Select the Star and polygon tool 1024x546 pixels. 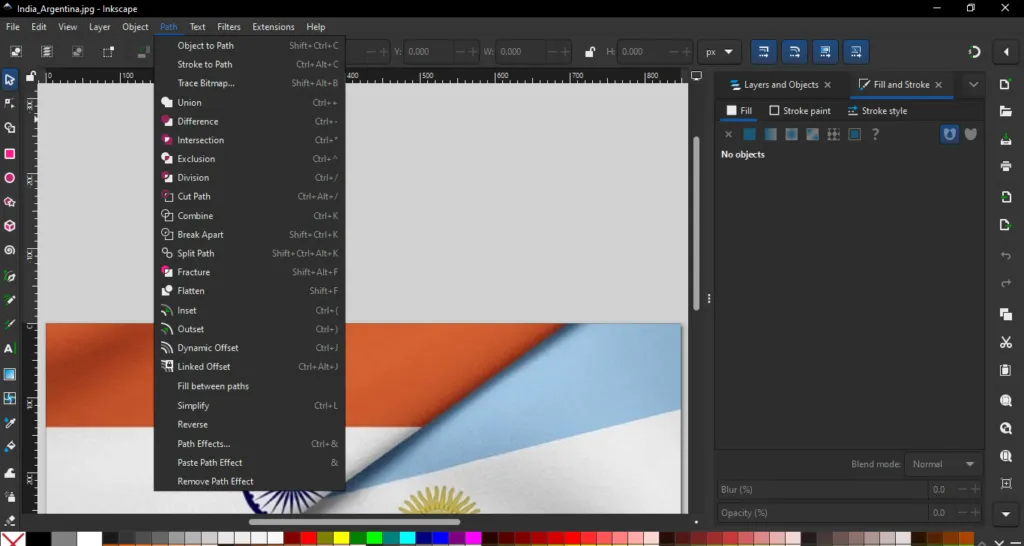(9, 202)
